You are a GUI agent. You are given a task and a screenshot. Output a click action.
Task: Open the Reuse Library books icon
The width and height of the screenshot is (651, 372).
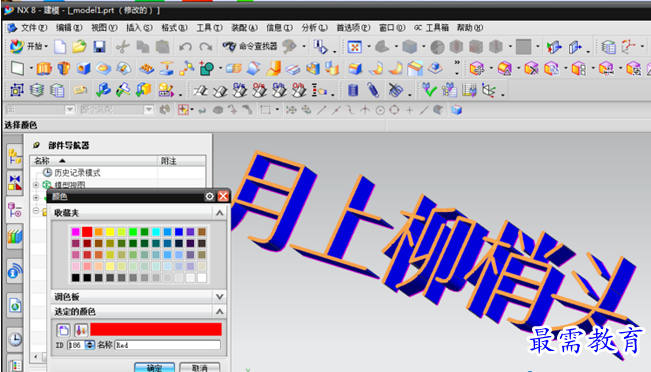click(x=15, y=236)
